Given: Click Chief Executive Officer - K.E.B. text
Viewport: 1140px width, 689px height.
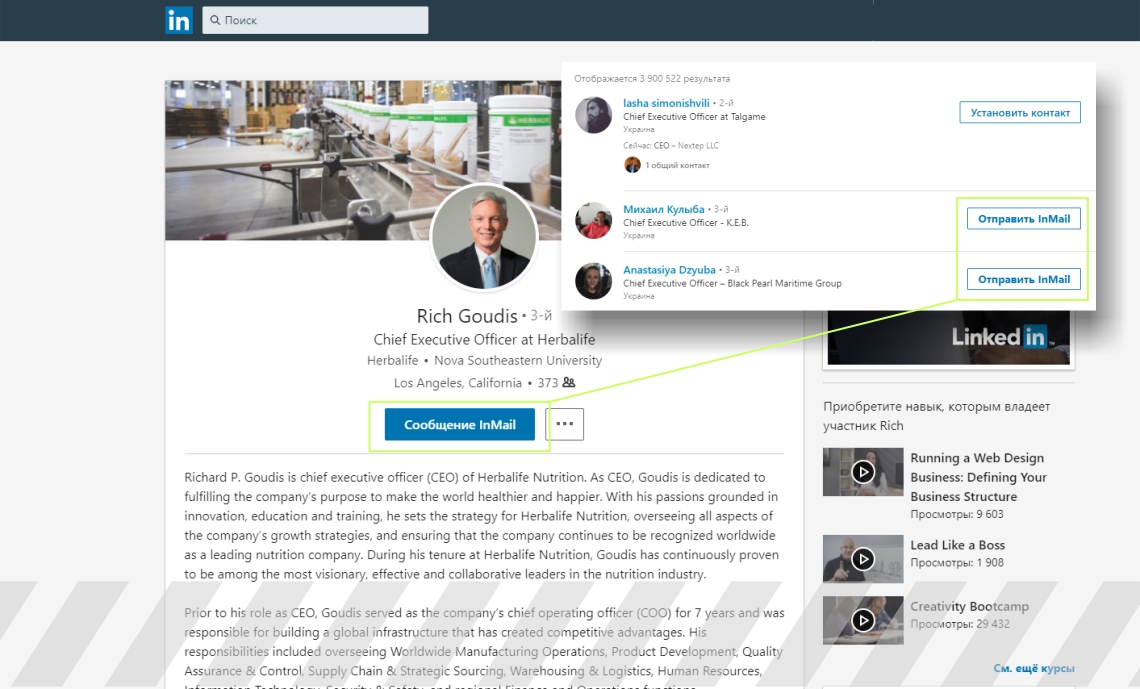Looking at the screenshot, I should click(x=686, y=223).
